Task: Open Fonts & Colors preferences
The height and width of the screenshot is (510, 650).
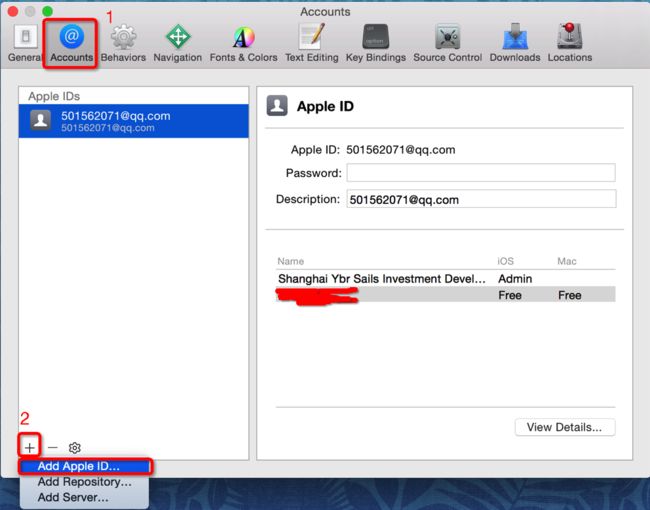Action: point(243,43)
